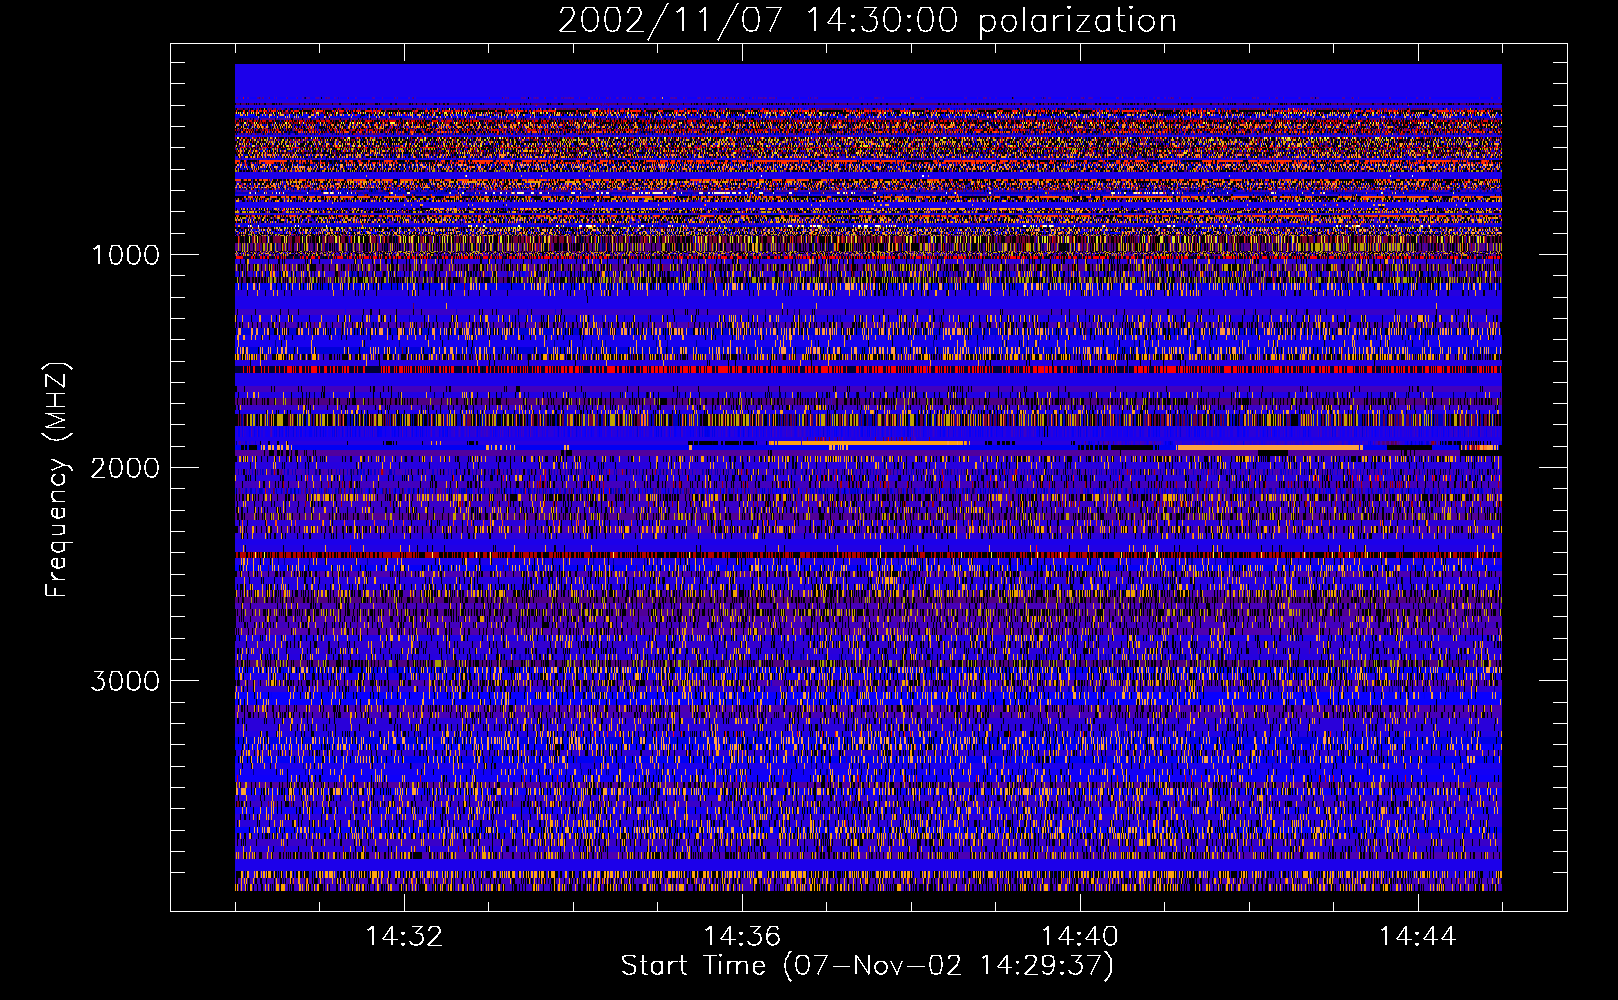Click the '3000' frequency tick label

125,680
